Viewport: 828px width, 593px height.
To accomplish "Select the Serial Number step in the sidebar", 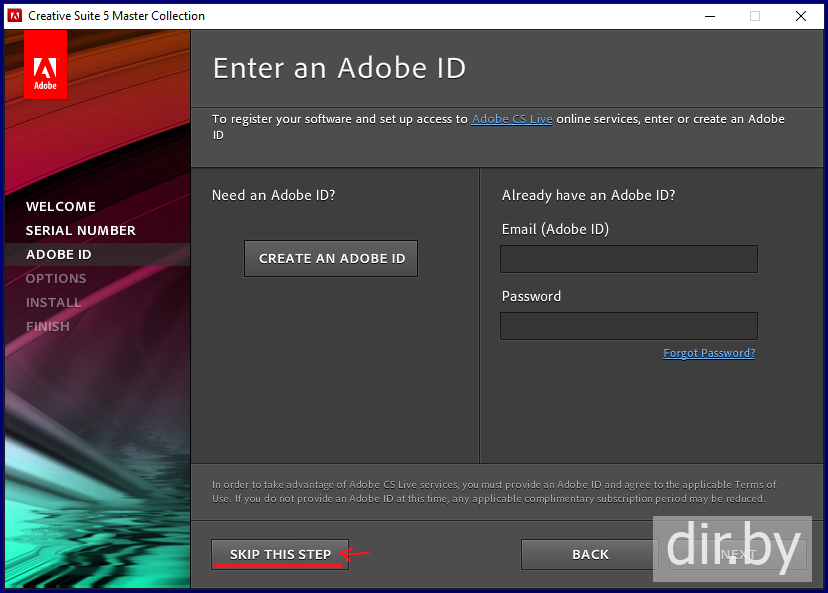I will point(81,231).
